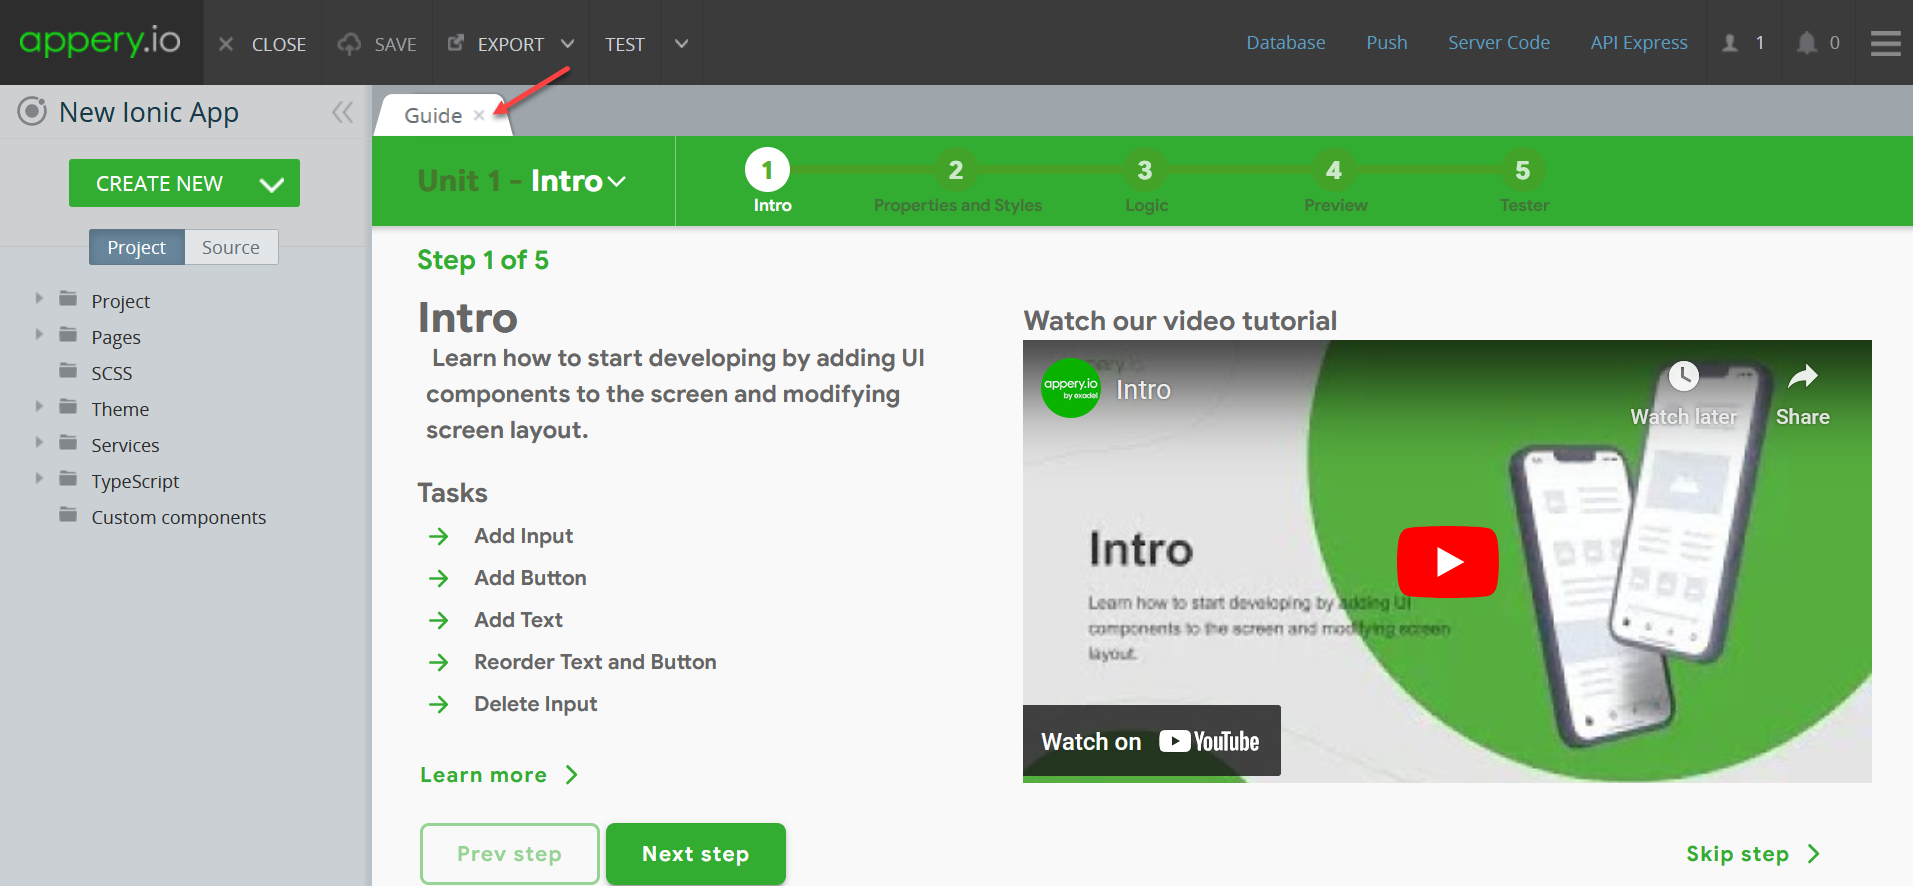Click the Intro video title
The height and width of the screenshot is (886, 1913).
(1143, 390)
